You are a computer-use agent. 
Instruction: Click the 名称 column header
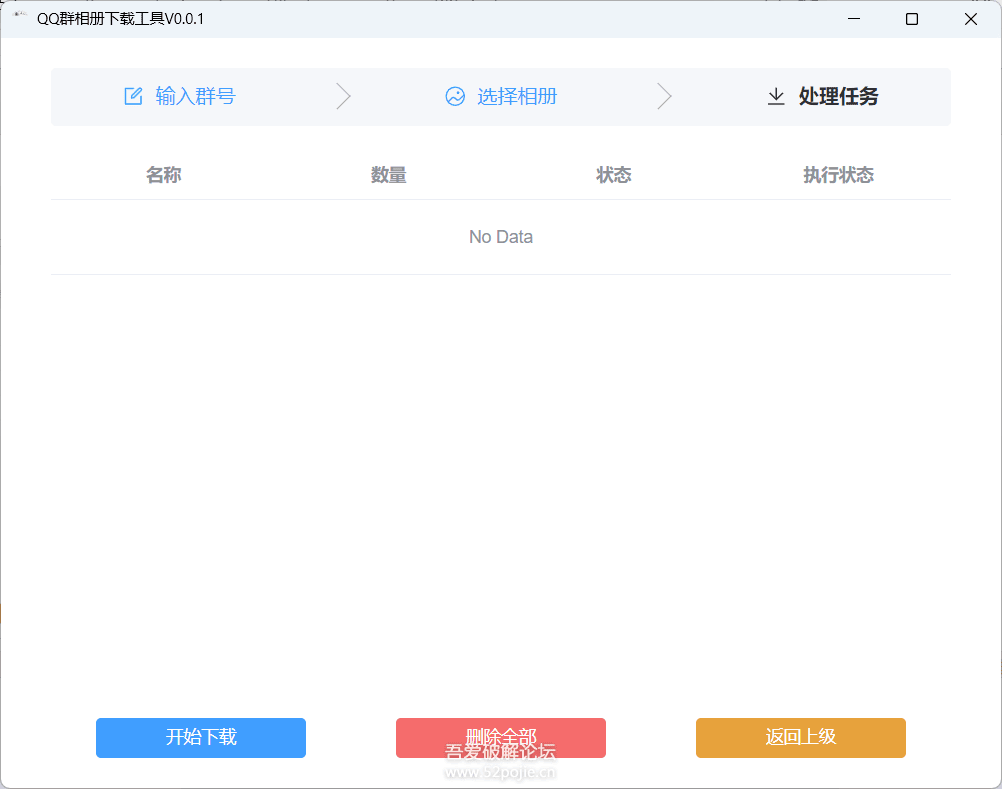pos(163,174)
